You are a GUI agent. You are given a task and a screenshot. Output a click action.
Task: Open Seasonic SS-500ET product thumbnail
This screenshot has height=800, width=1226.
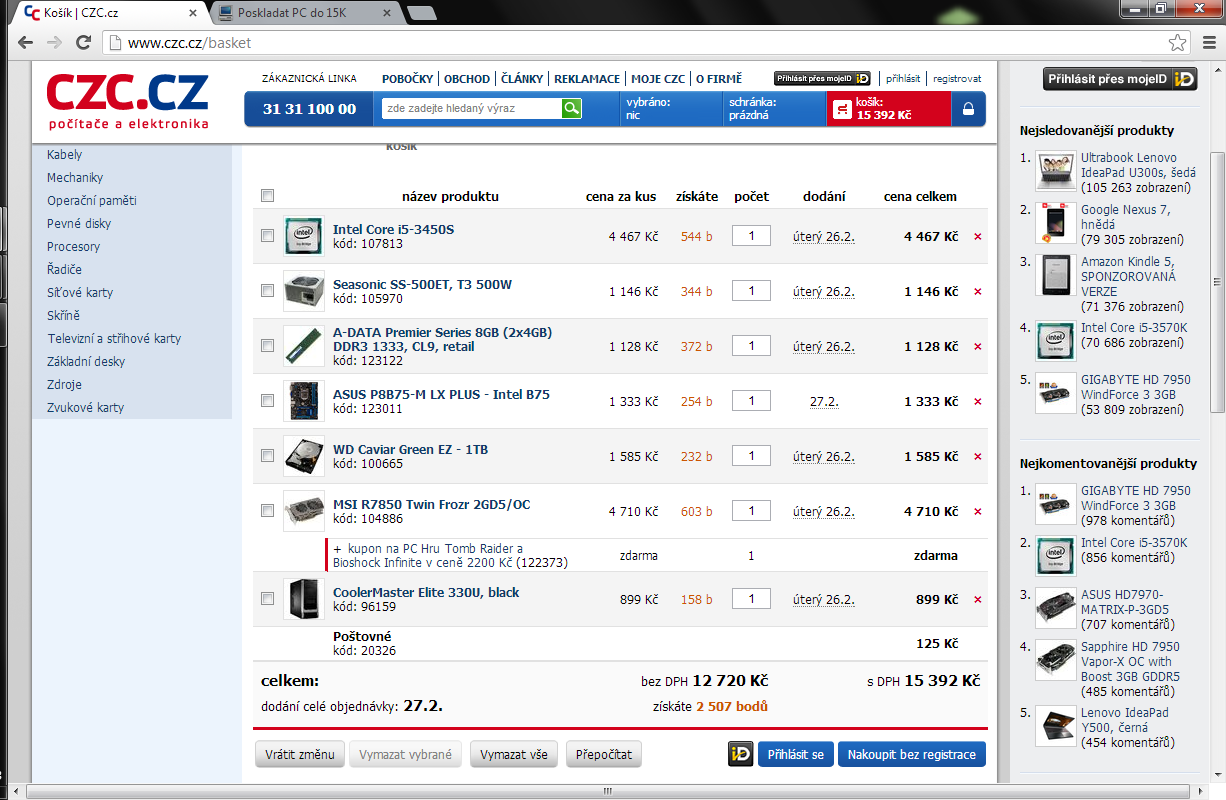[x=303, y=291]
